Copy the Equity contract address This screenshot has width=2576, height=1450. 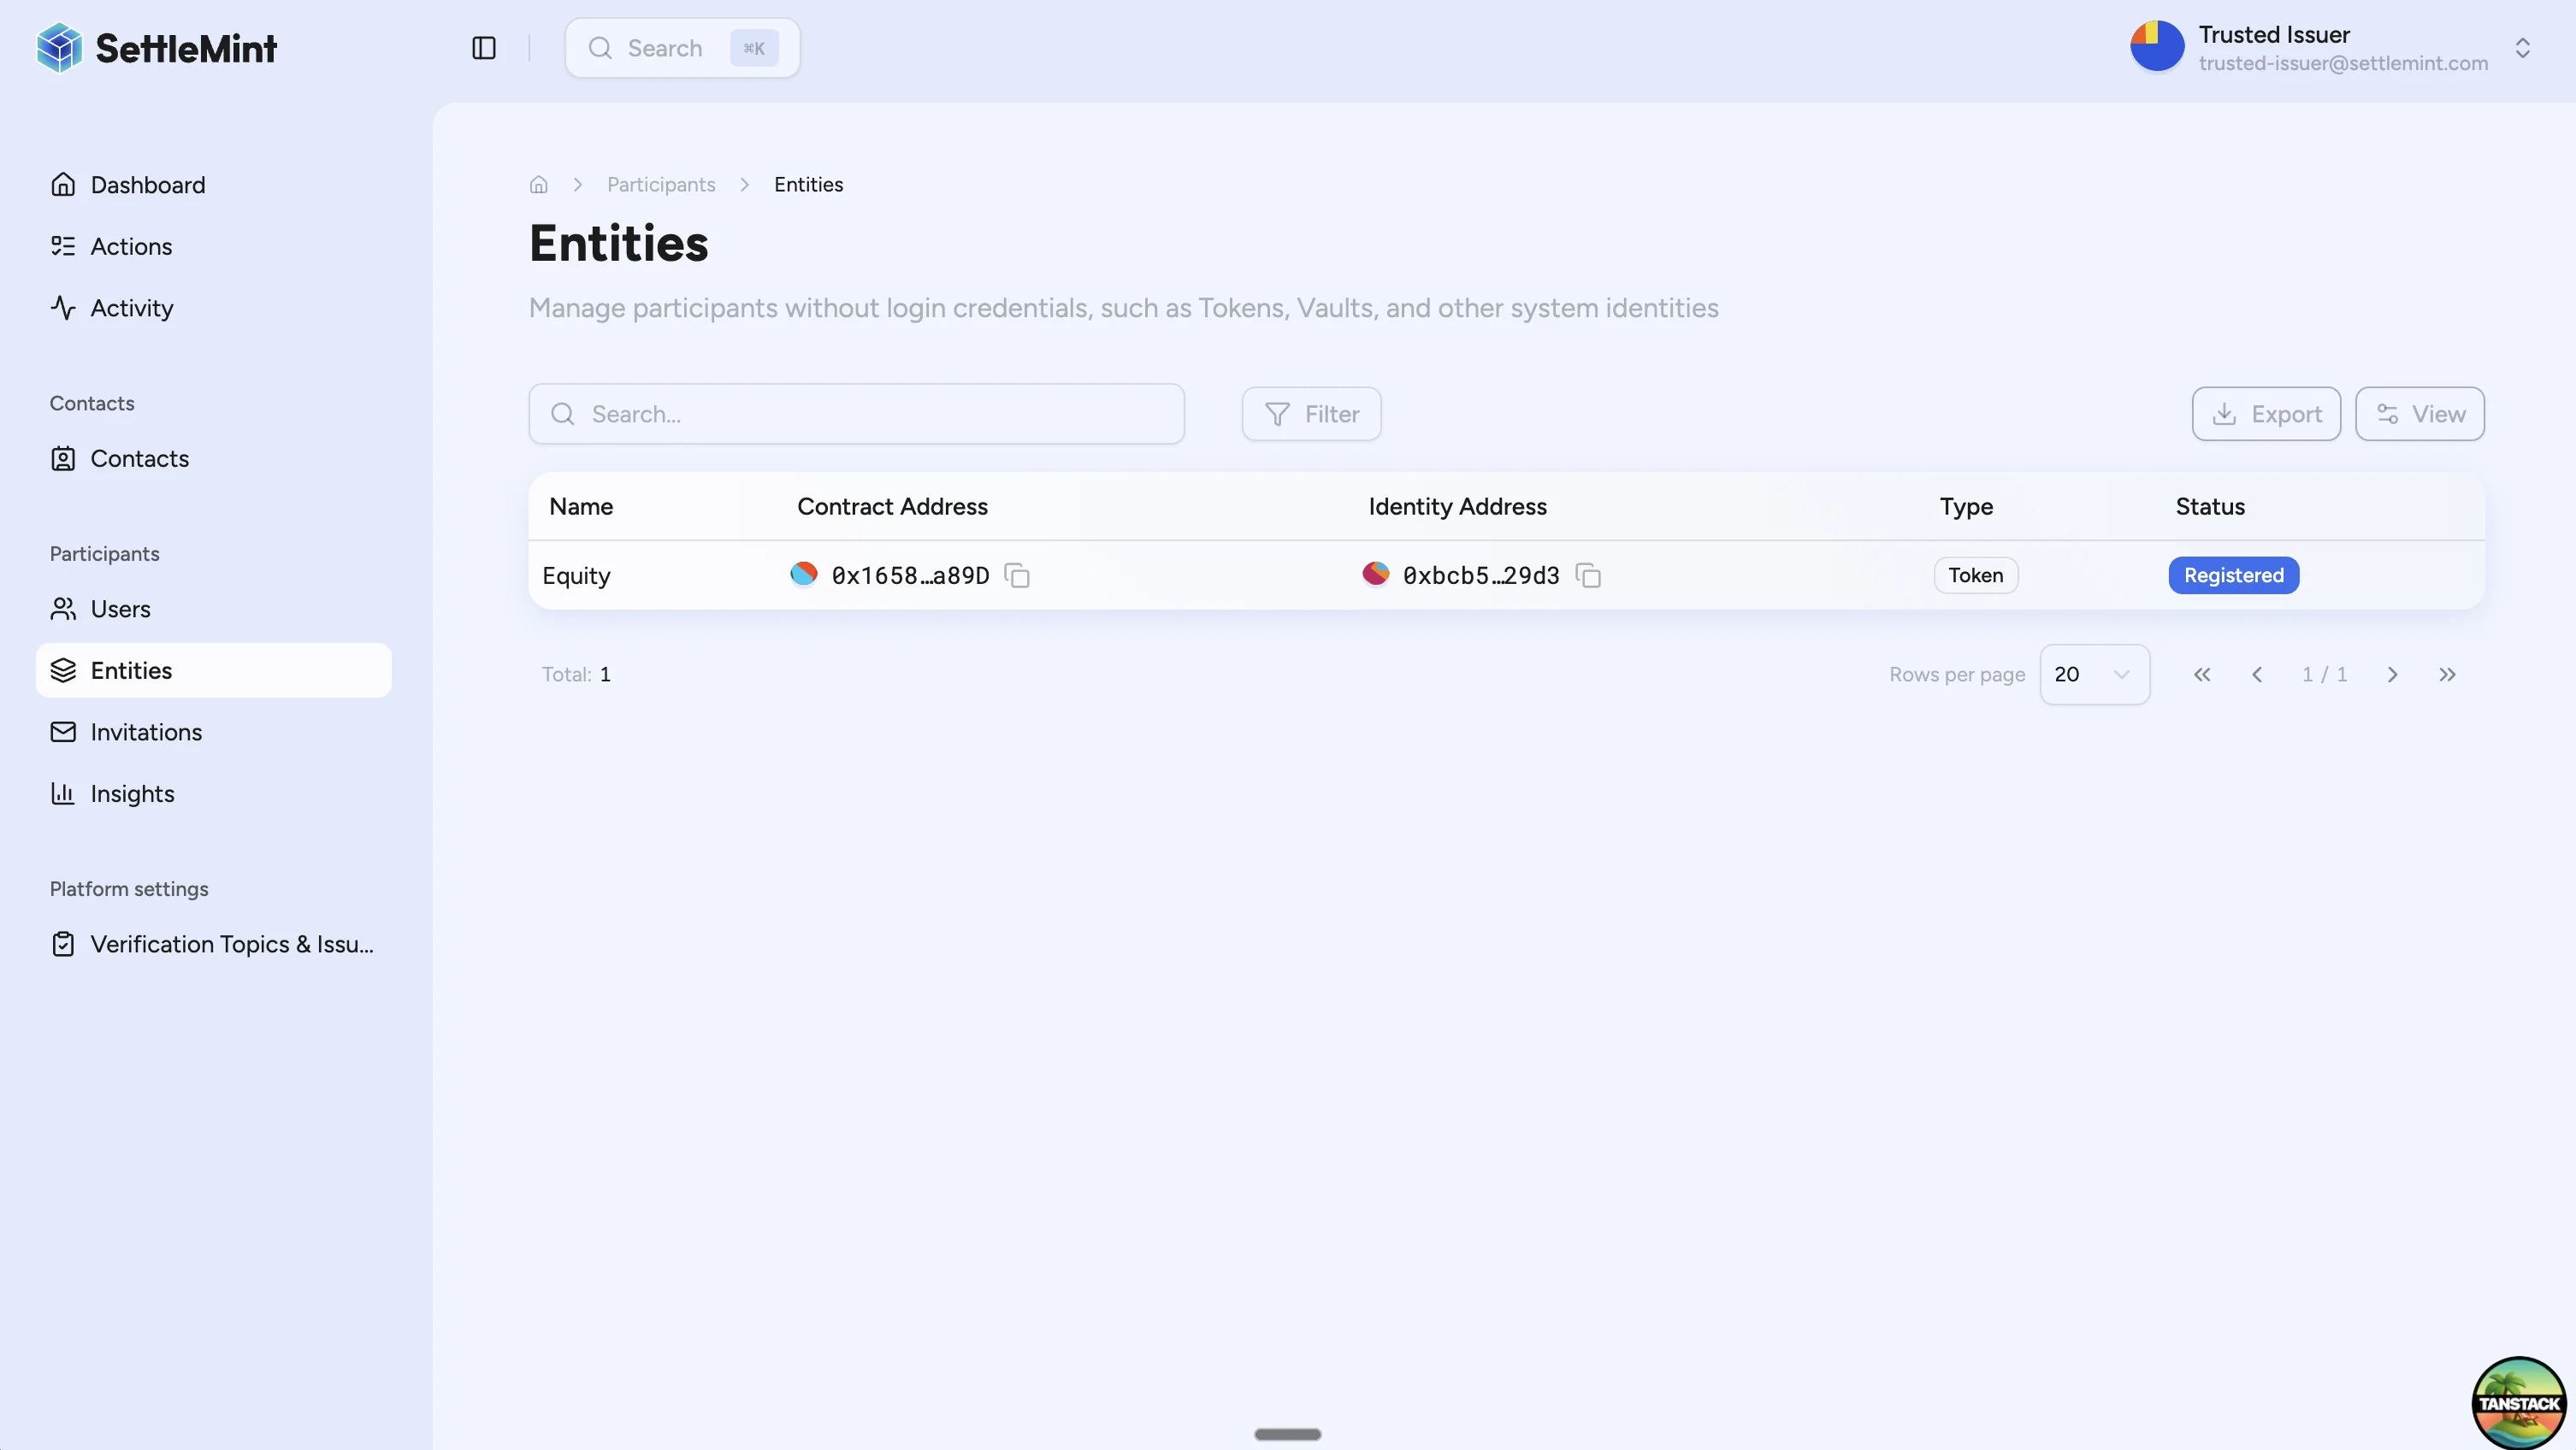click(x=1017, y=575)
